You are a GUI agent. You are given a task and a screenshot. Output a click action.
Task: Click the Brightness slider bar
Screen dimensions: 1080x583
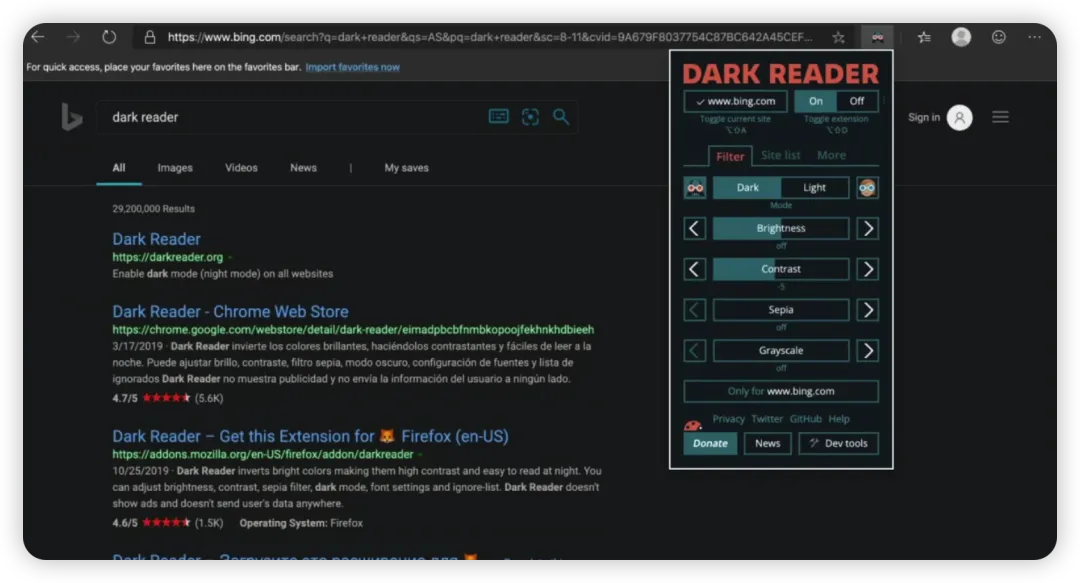coord(781,228)
